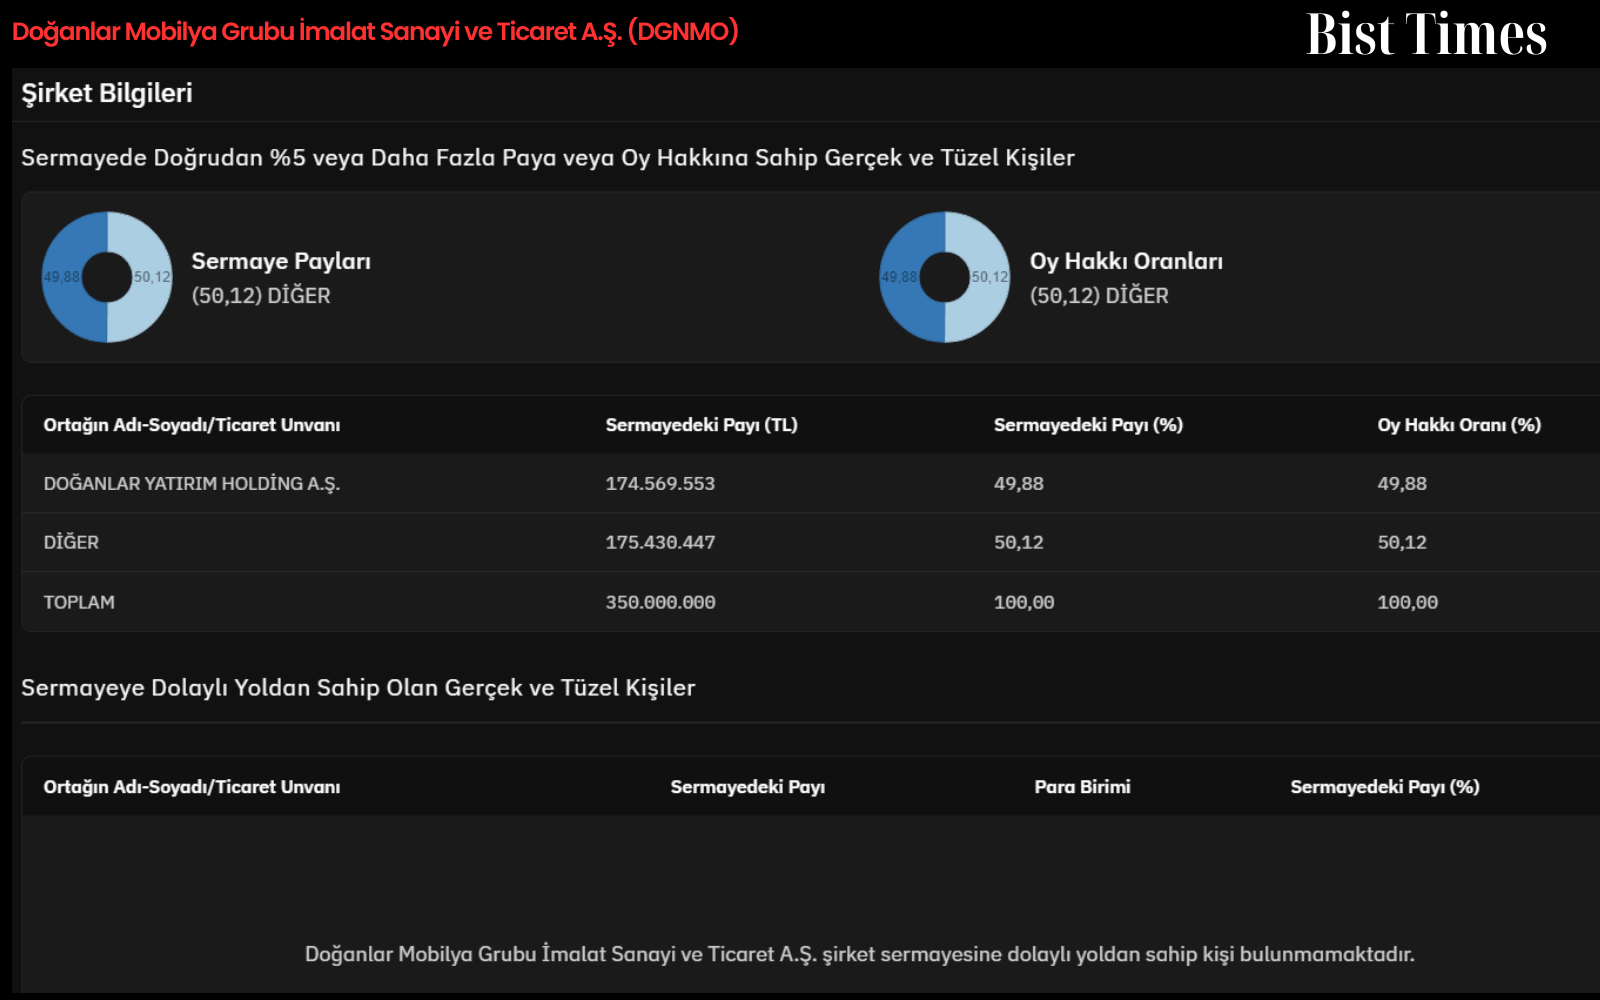Click the Sermayedeki Payı (%) header in first table
Viewport: 1600px width, 1000px height.
coord(1088,425)
